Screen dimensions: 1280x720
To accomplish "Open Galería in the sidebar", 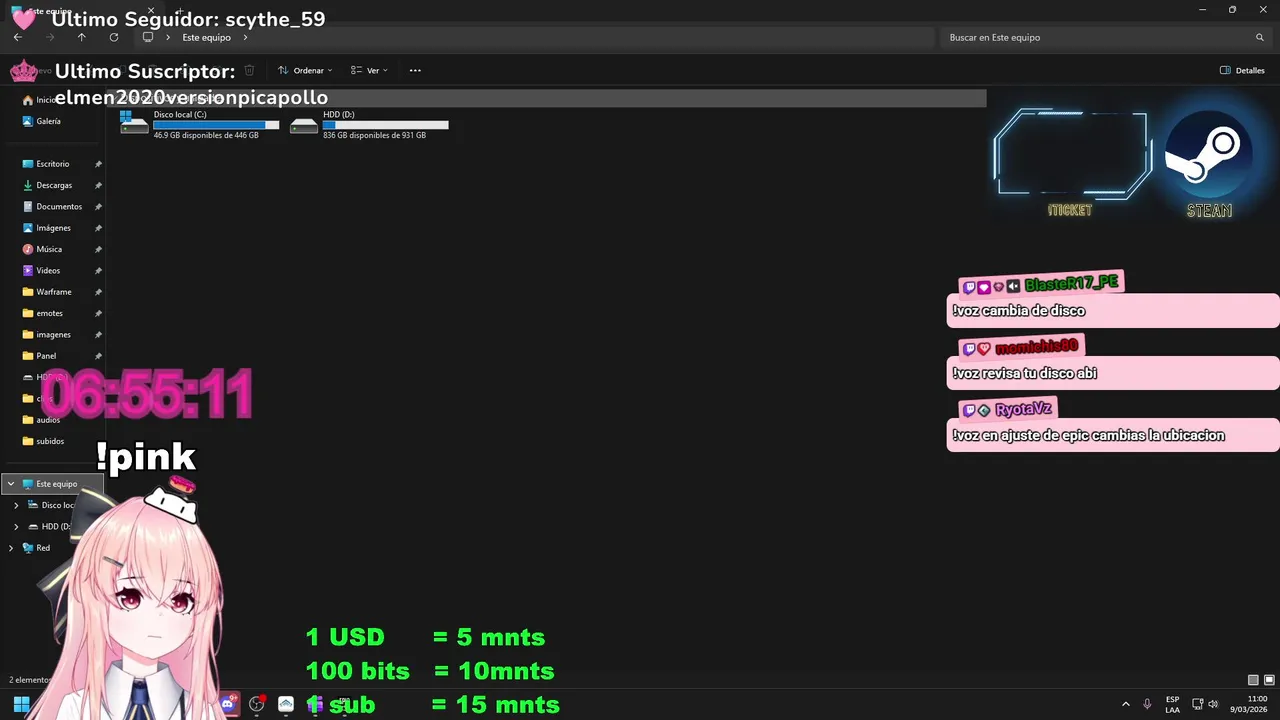I will 48,121.
